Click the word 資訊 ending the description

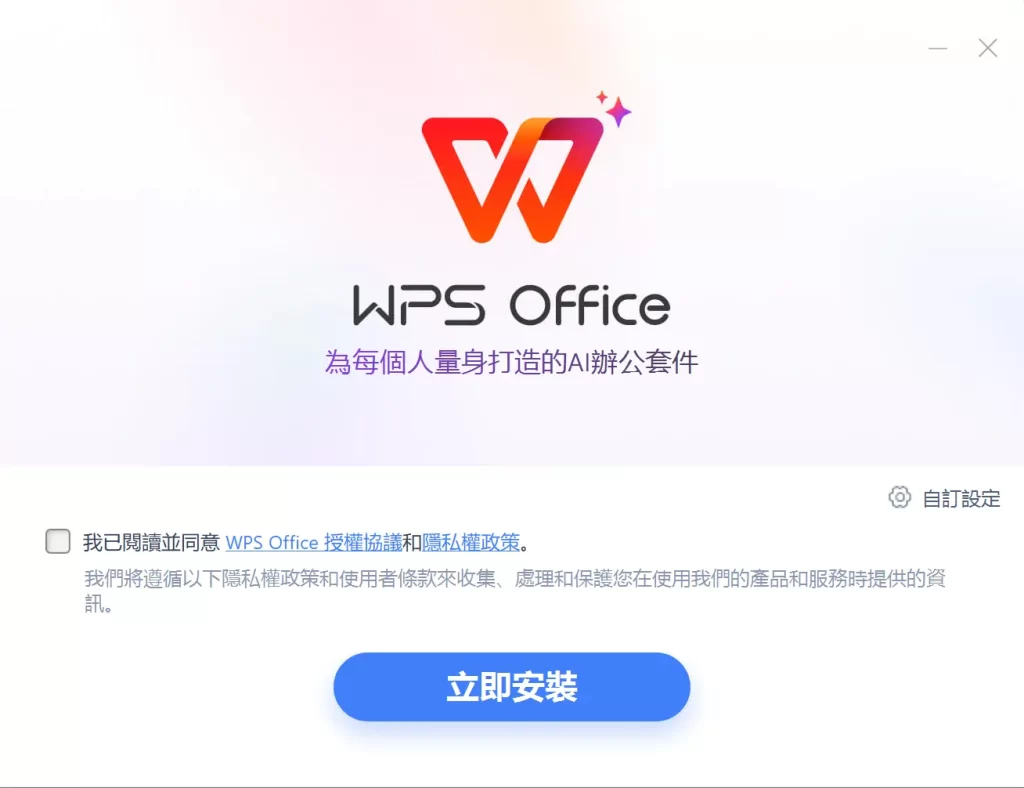click(x=936, y=578)
